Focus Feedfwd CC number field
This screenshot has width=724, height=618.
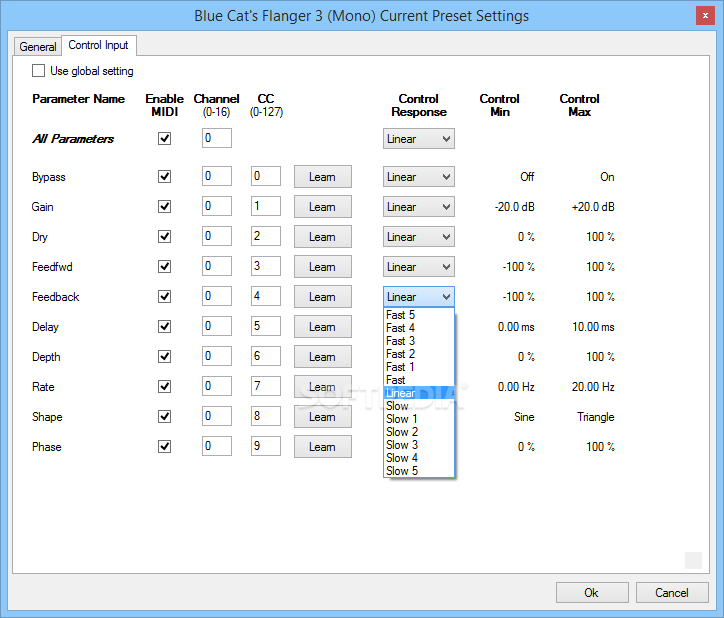point(265,266)
